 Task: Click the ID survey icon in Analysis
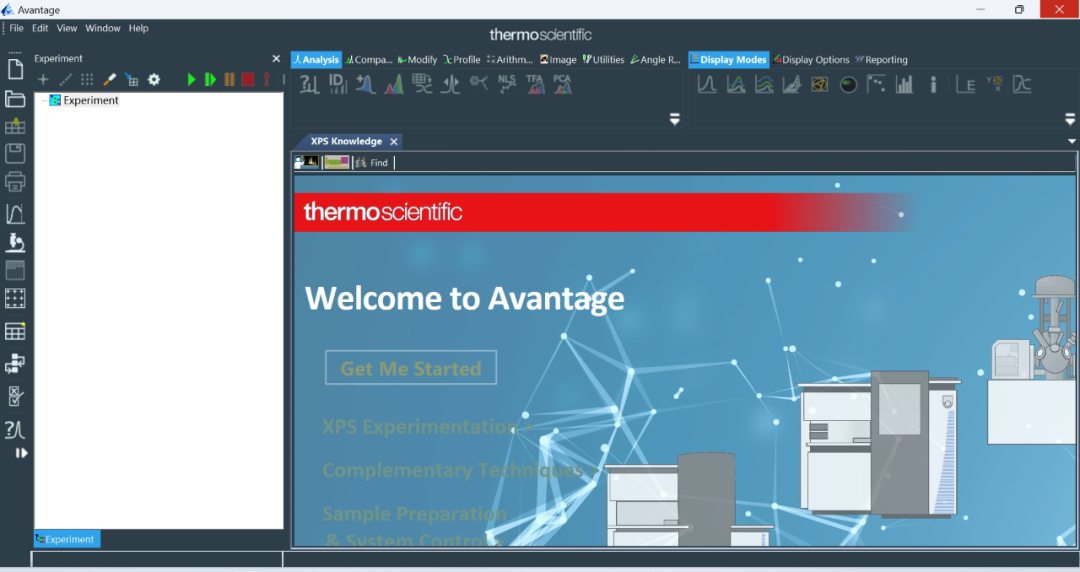click(x=338, y=84)
